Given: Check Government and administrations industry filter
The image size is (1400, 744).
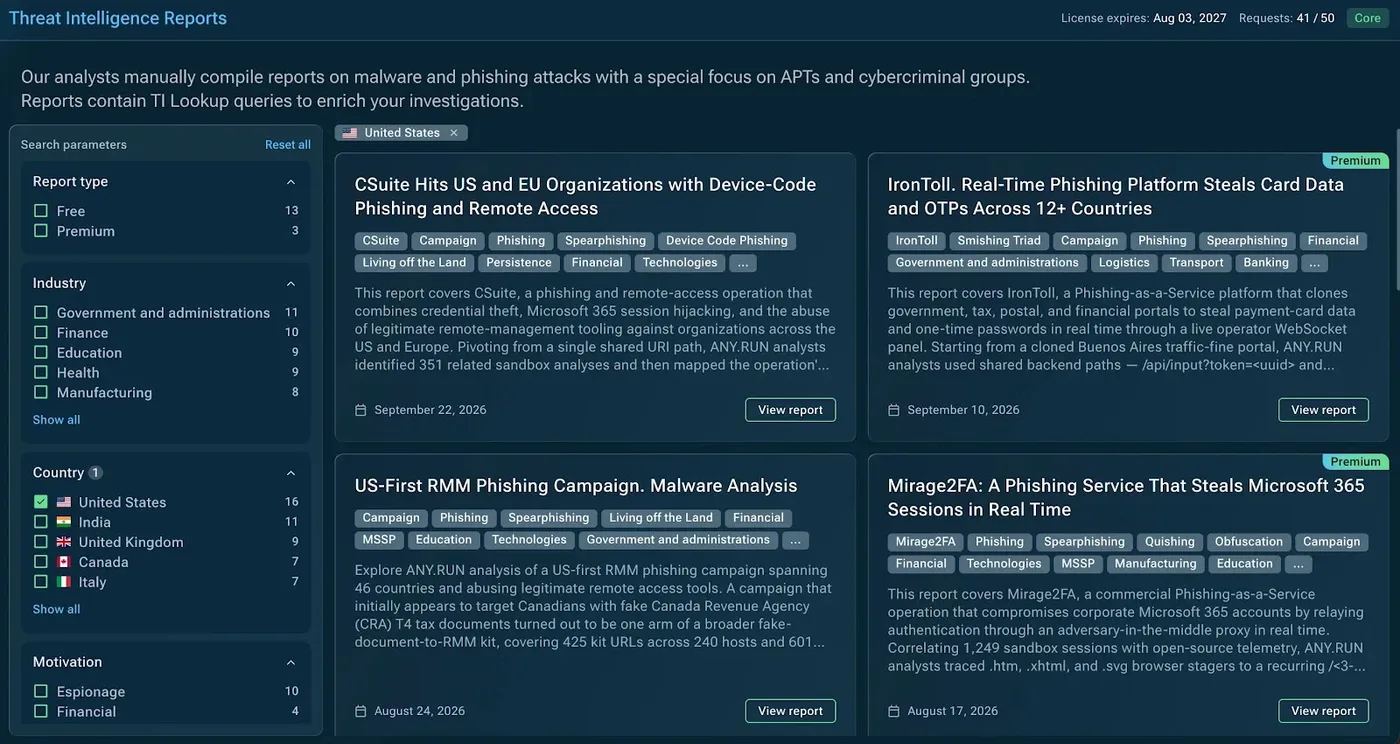Looking at the screenshot, I should [x=41, y=313].
